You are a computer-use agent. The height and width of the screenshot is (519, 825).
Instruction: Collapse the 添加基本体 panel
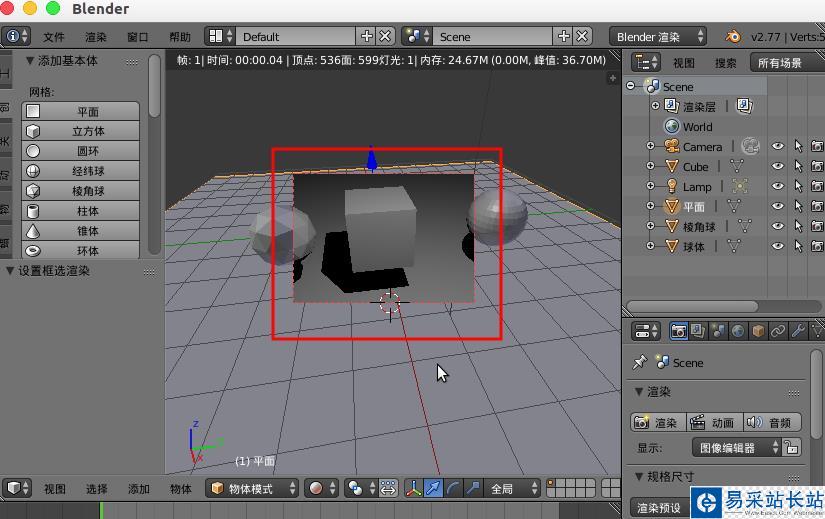click(x=30, y=61)
